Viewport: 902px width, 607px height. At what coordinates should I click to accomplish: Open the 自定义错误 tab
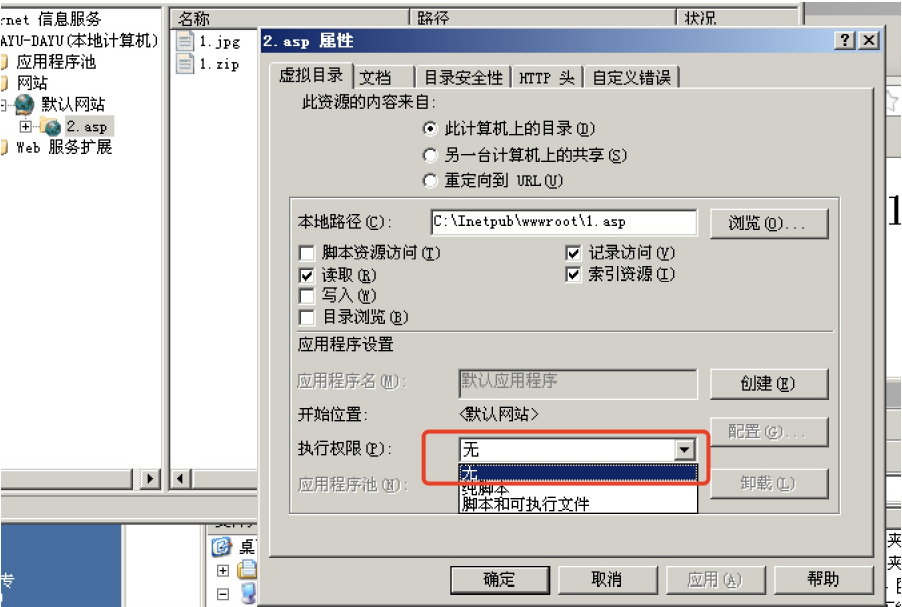[x=632, y=77]
